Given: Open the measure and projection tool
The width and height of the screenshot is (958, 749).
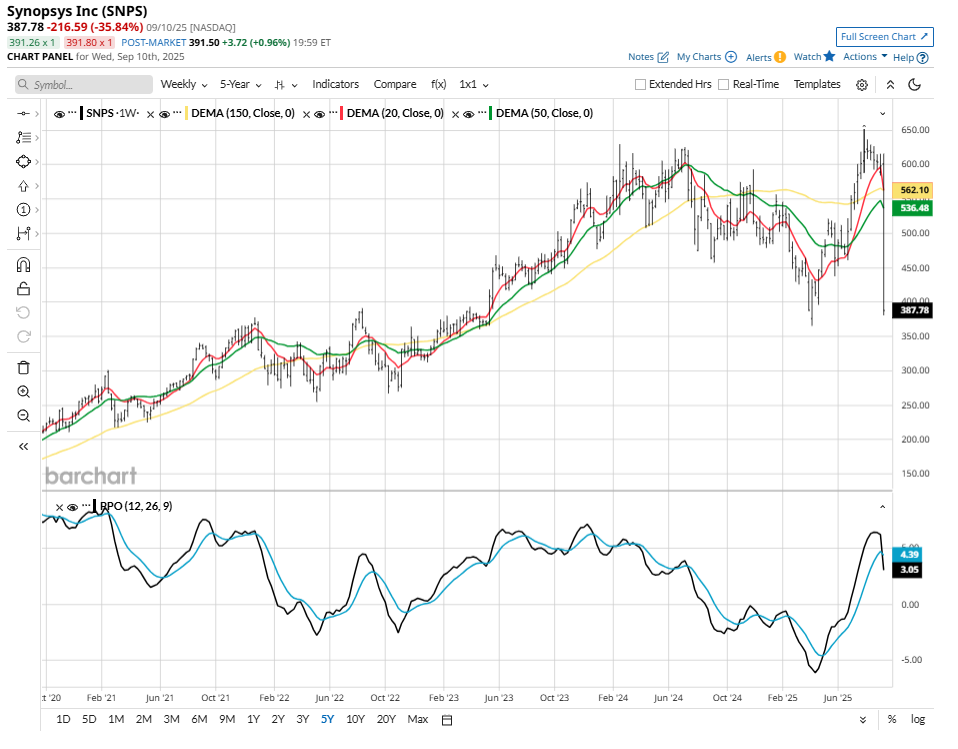Looking at the screenshot, I should click(x=23, y=233).
